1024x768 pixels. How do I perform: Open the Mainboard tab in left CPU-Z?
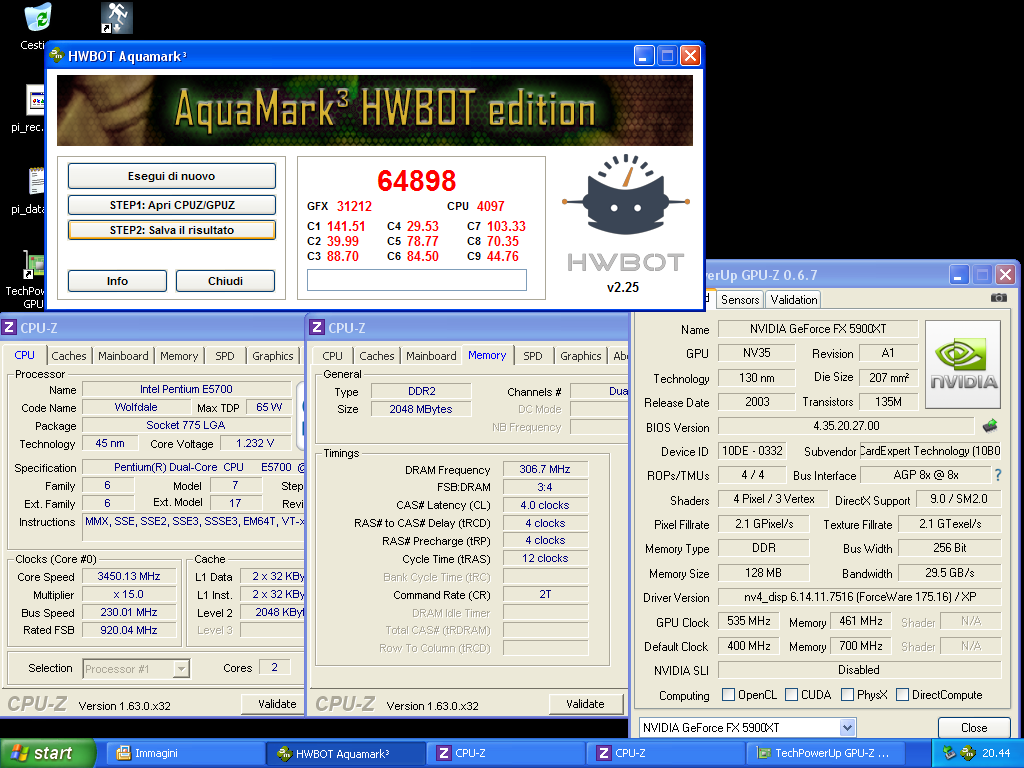point(123,356)
